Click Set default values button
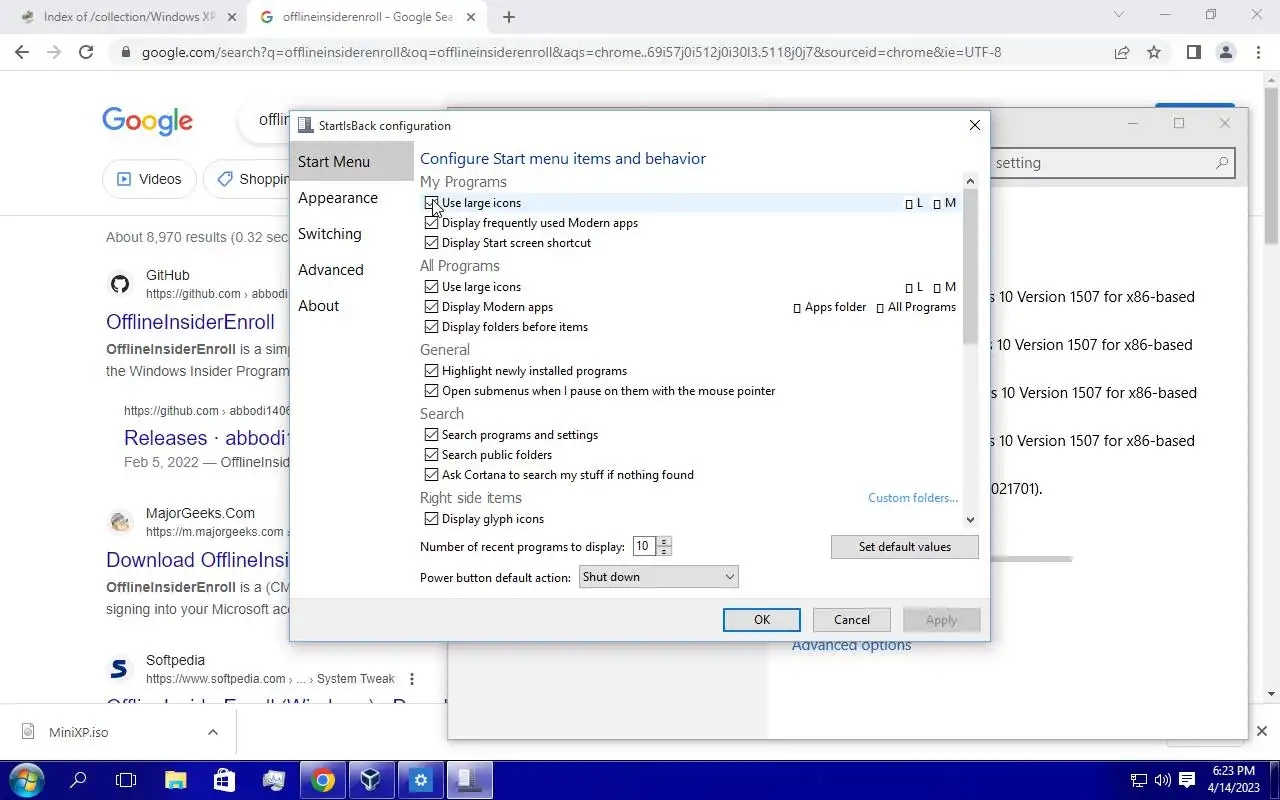The width and height of the screenshot is (1280, 800). 905,547
